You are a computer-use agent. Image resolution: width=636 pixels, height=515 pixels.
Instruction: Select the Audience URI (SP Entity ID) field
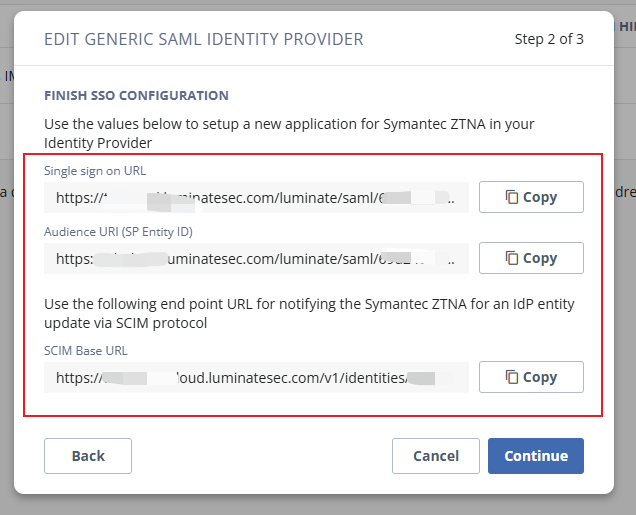[256, 258]
